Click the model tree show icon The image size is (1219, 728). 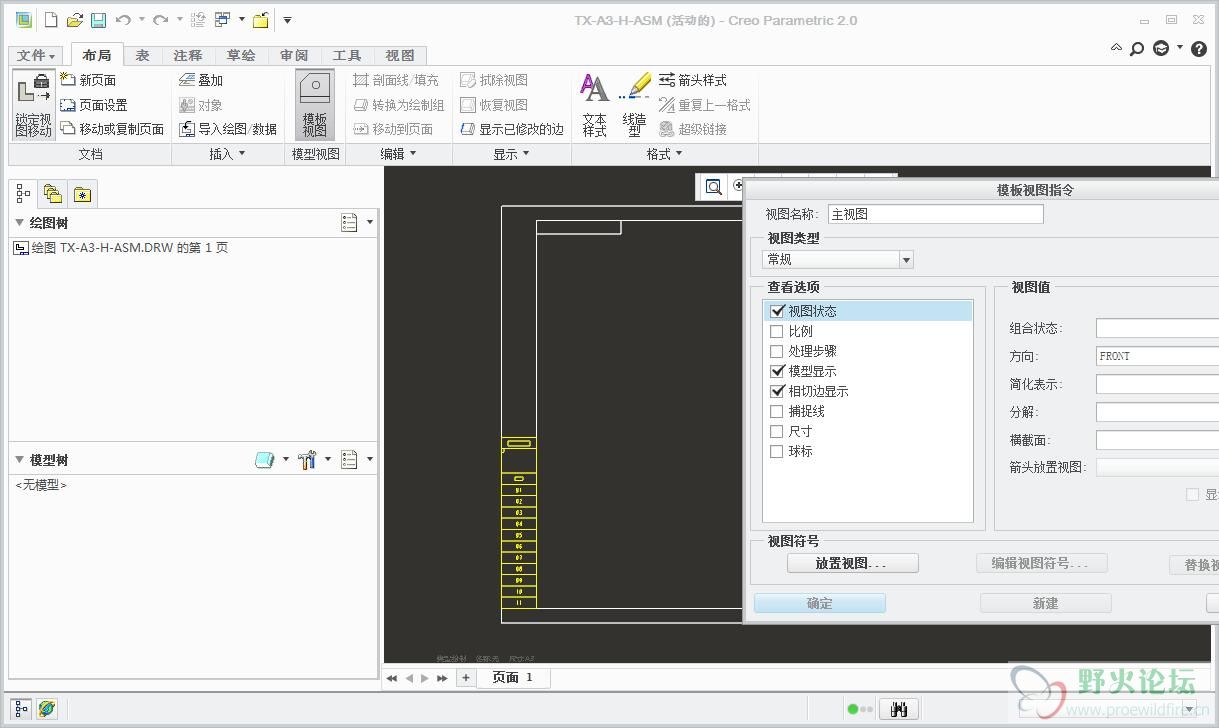click(x=264, y=459)
